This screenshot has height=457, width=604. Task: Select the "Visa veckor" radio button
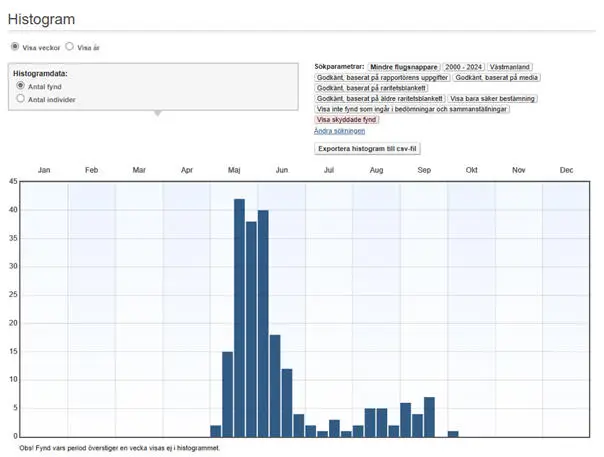click(x=14, y=46)
